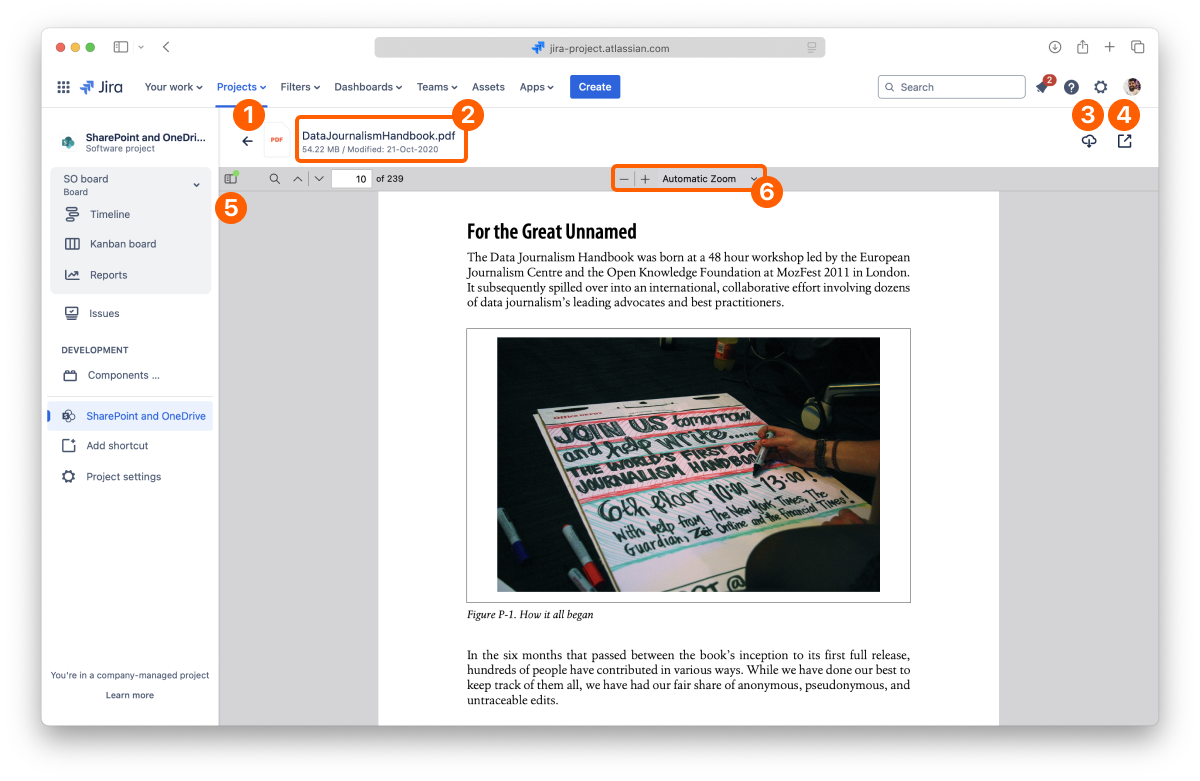Go to the next PDF page
The height and width of the screenshot is (781, 1200).
(x=318, y=179)
